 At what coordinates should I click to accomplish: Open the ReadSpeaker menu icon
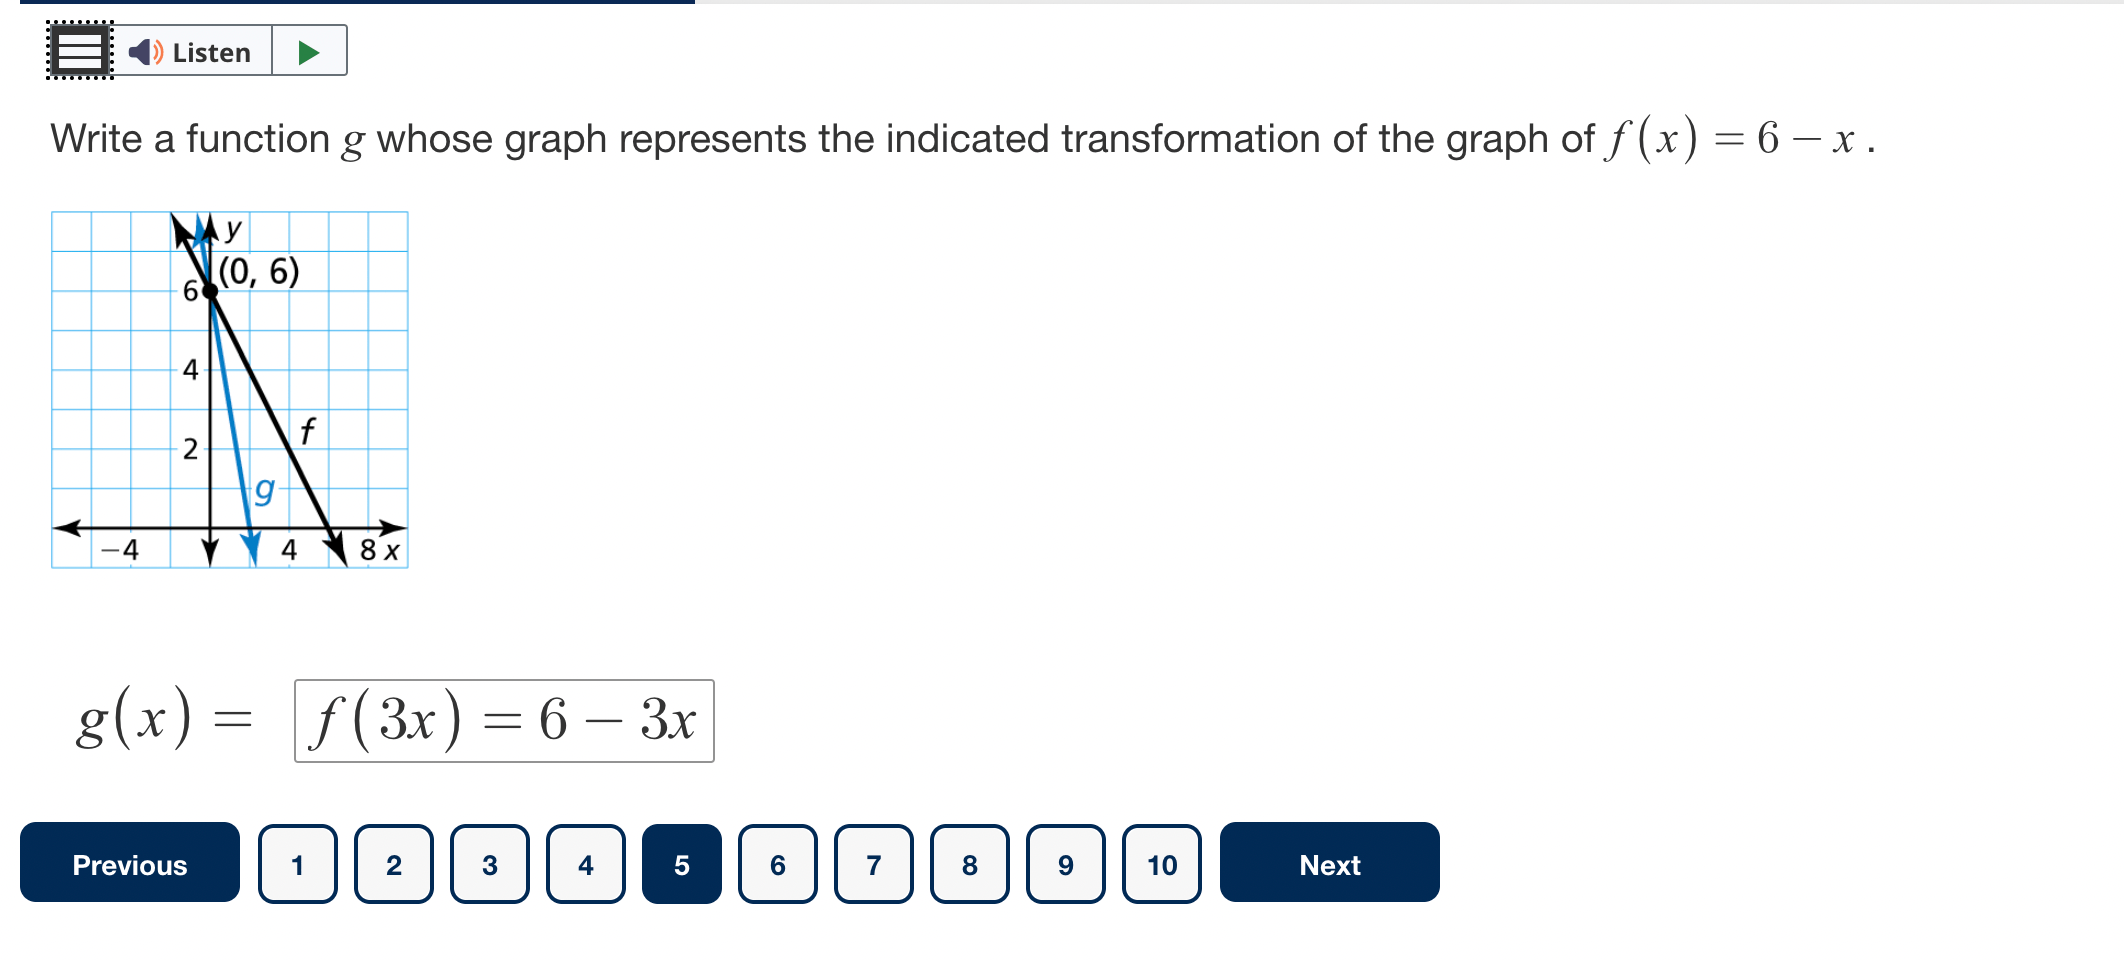[80, 50]
